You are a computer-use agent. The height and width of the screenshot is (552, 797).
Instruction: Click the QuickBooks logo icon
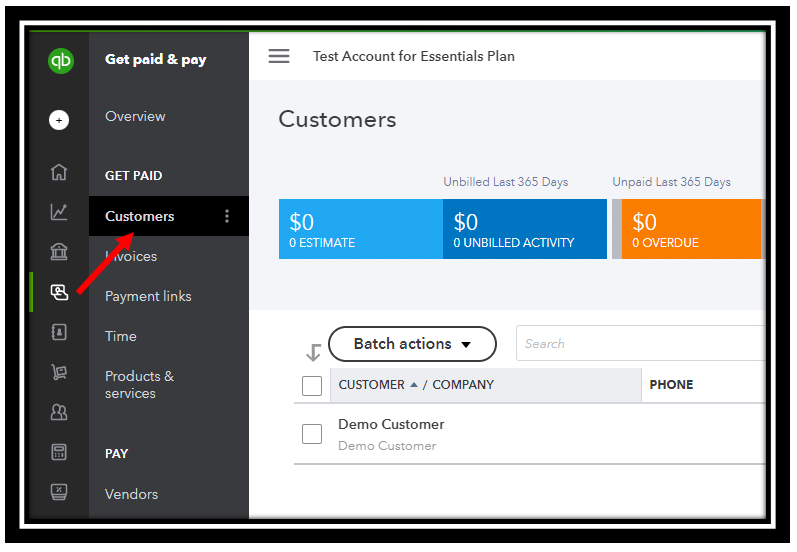(x=60, y=60)
